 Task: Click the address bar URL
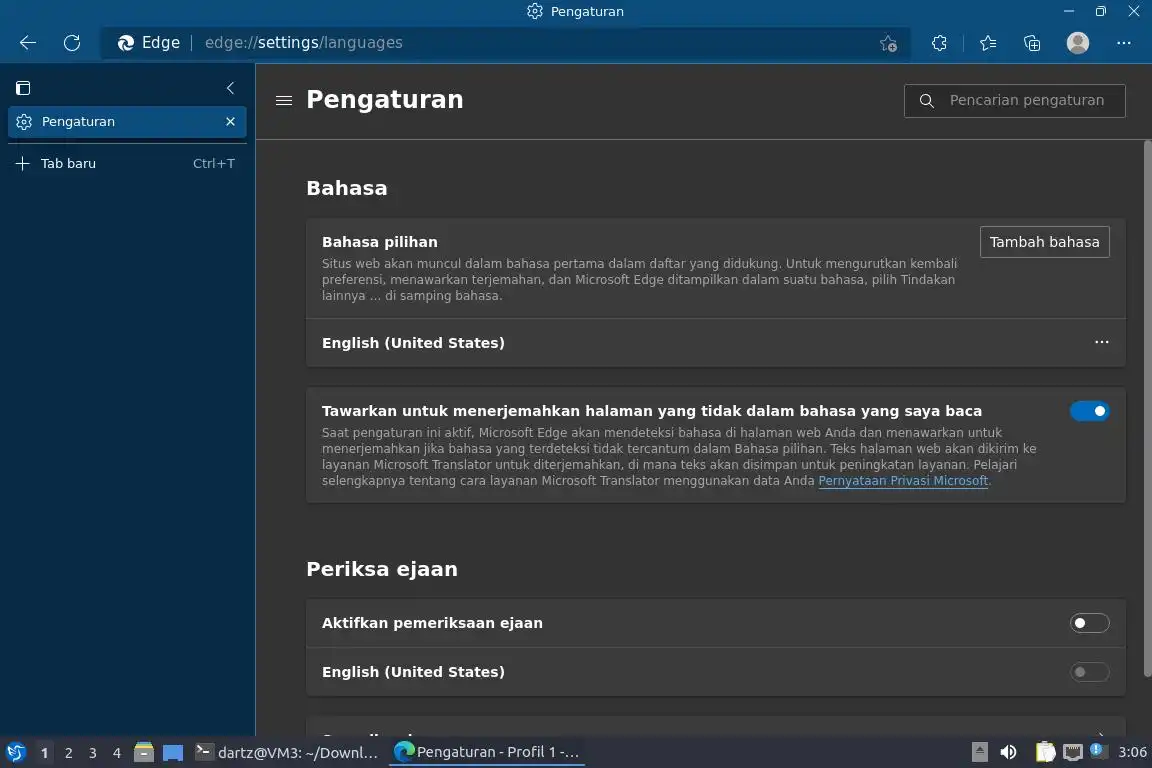pyautogui.click(x=303, y=43)
